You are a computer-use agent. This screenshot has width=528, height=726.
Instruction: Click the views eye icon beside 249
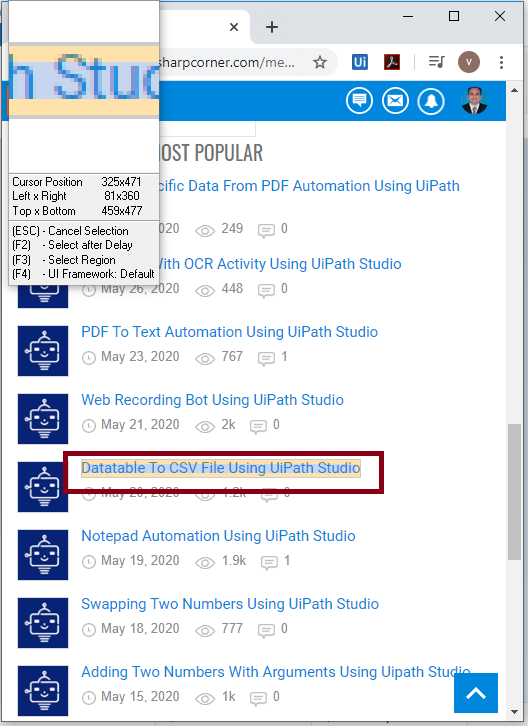[x=205, y=231]
